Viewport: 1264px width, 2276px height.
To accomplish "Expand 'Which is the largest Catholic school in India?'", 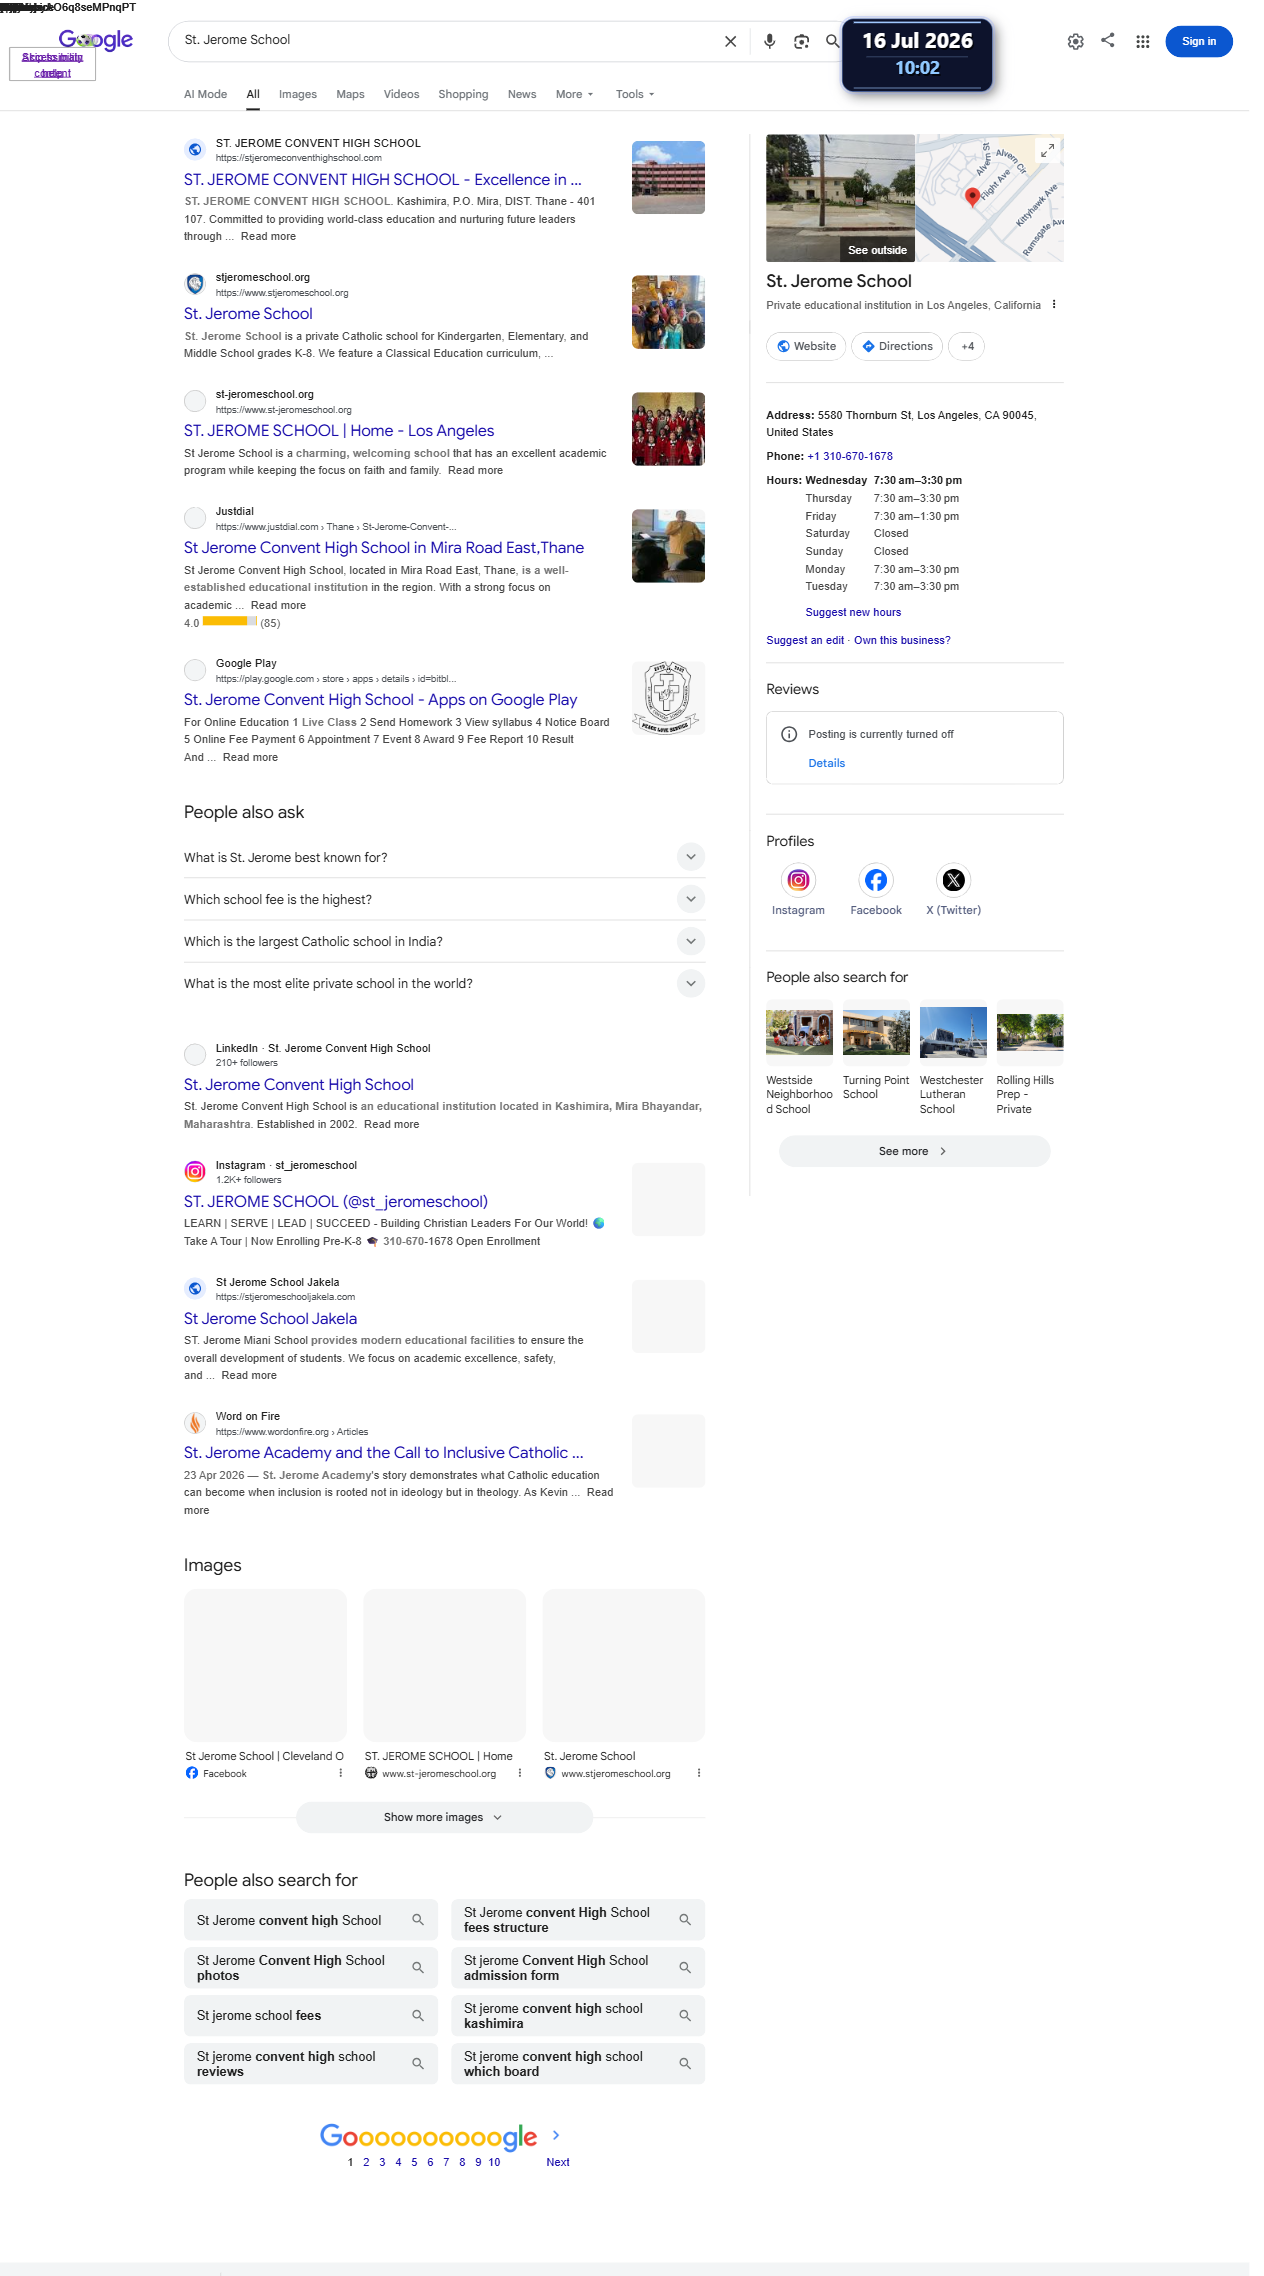I will tap(444, 941).
